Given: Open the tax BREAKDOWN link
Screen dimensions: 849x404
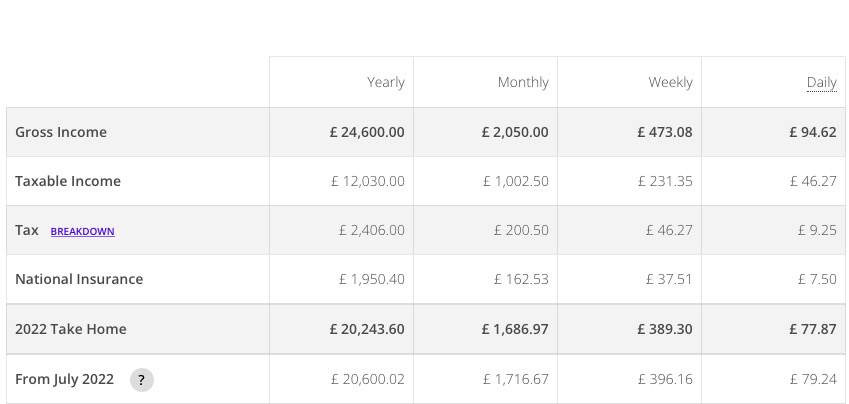Looking at the screenshot, I should [x=82, y=231].
